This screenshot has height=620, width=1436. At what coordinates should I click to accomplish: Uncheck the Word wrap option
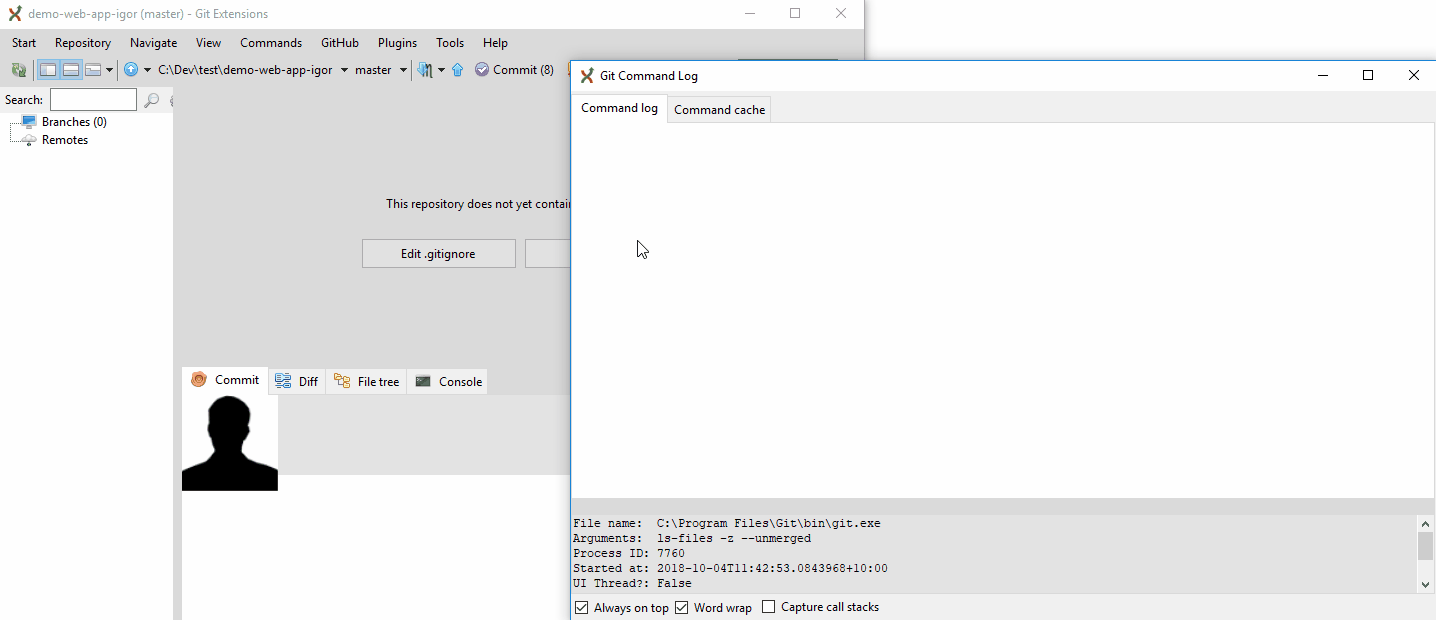tap(681, 607)
